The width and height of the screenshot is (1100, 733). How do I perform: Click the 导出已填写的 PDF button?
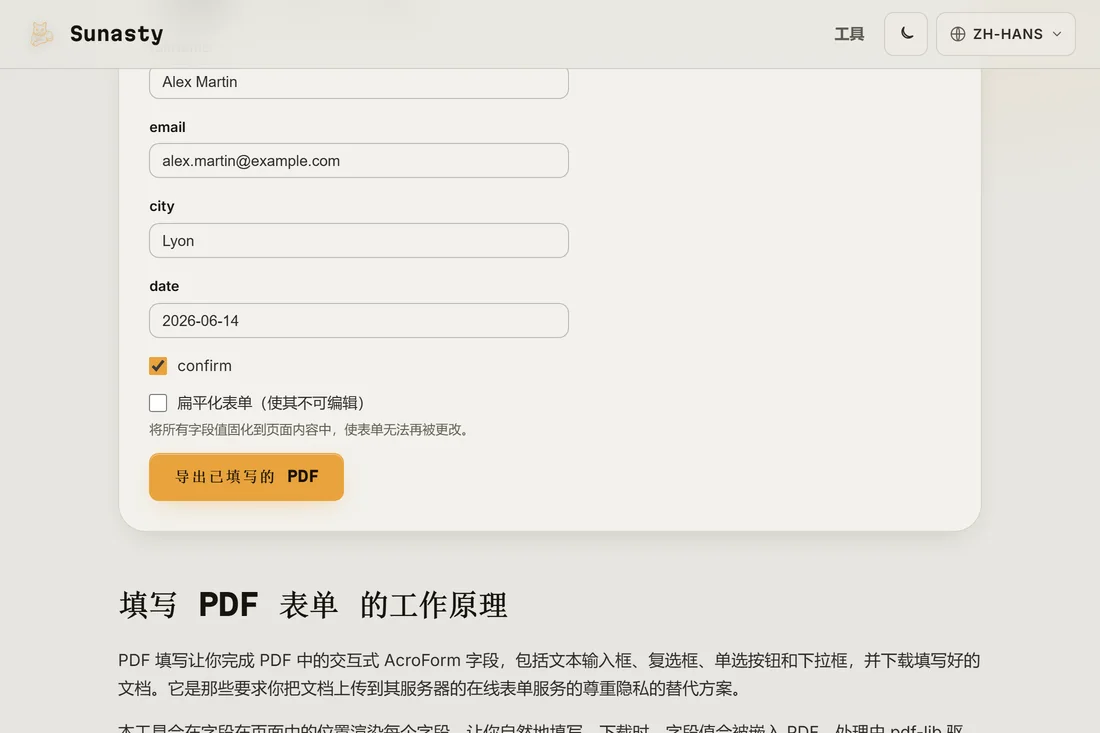tap(246, 477)
